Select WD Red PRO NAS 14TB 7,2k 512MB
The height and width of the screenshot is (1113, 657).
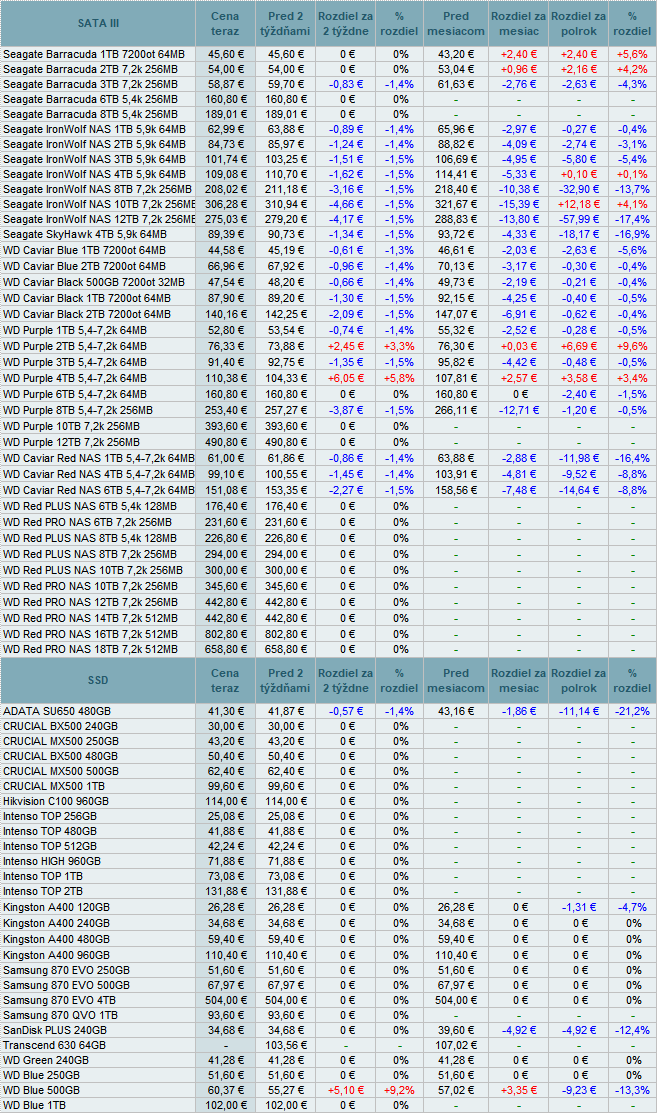(90, 618)
